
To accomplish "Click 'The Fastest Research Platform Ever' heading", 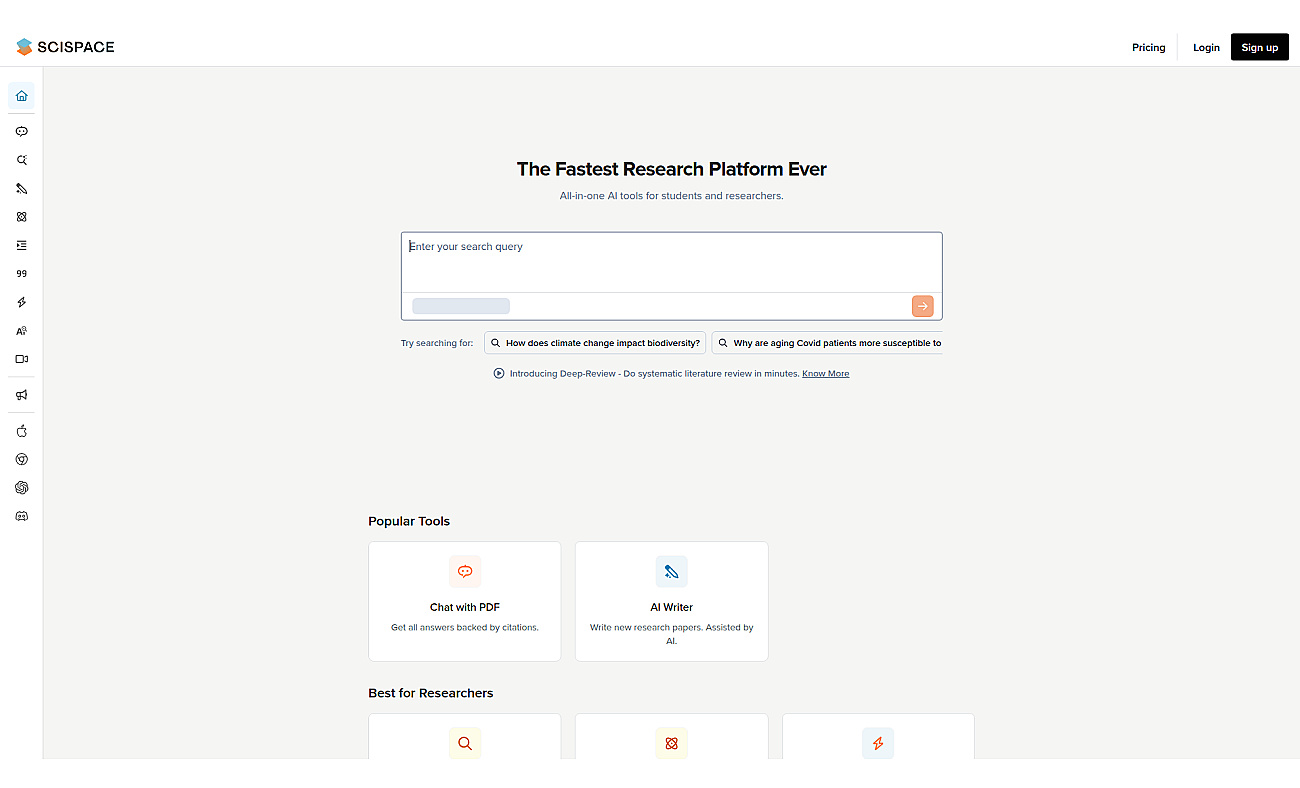I will point(672,169).
